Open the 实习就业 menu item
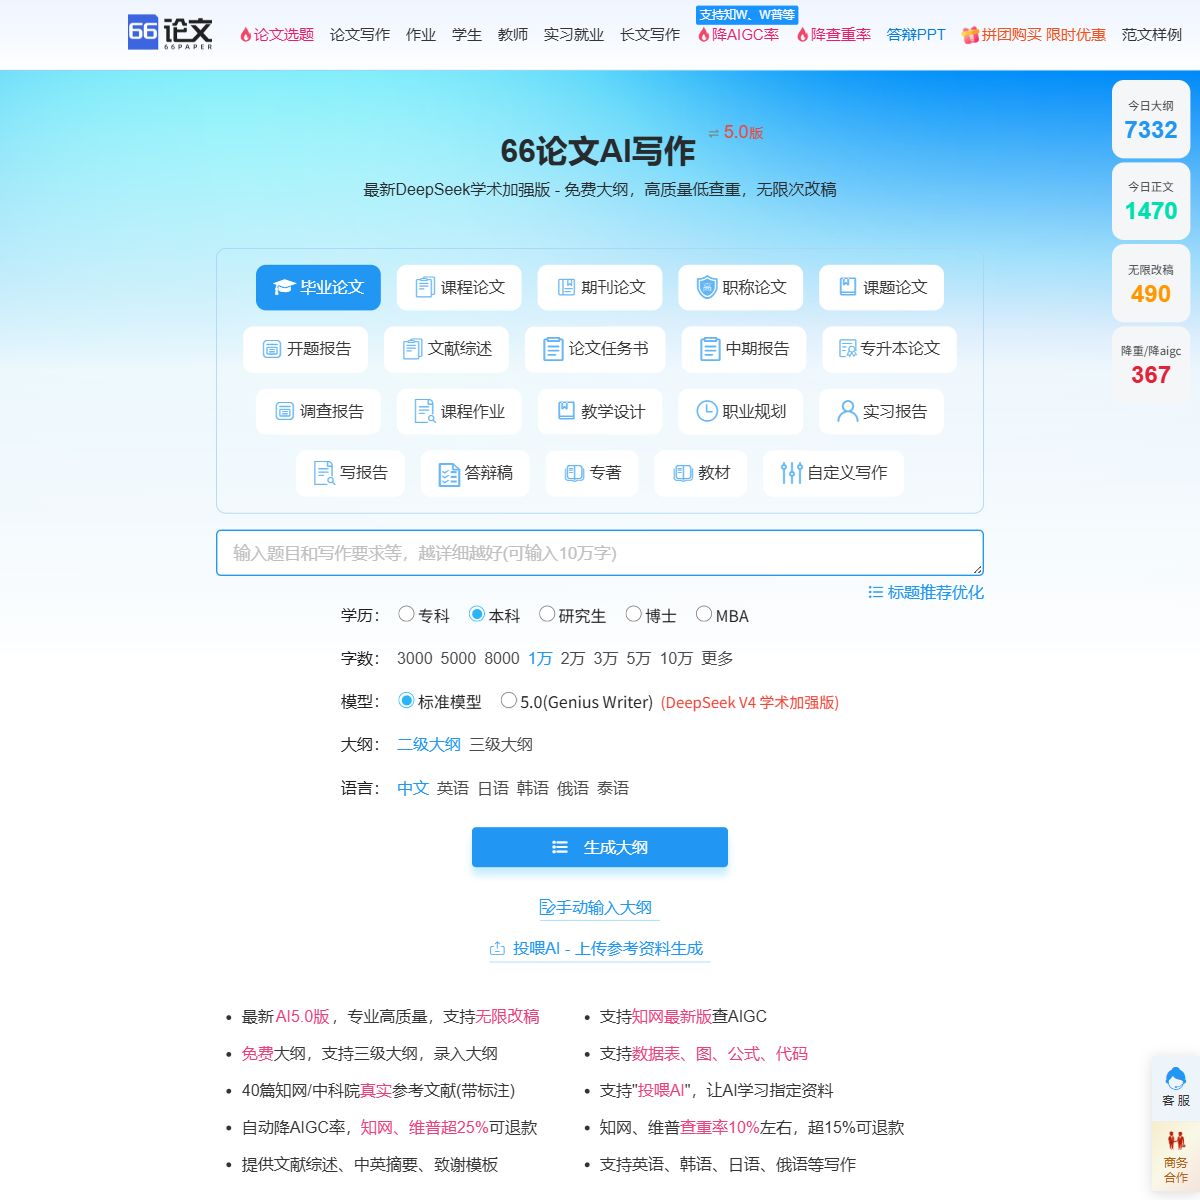 pyautogui.click(x=574, y=34)
